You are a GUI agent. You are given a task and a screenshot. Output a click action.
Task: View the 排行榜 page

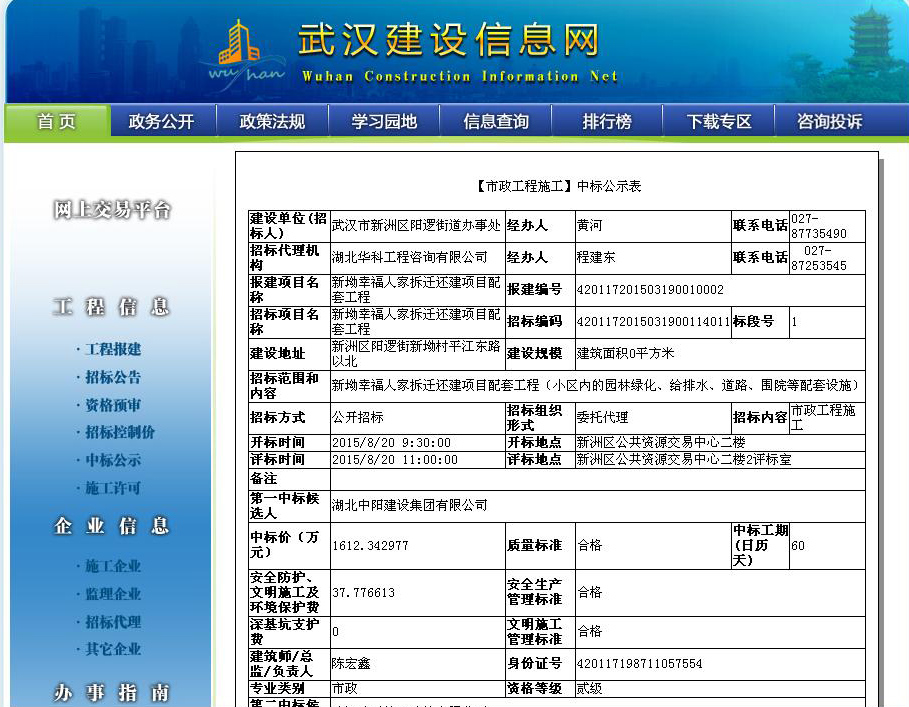(x=607, y=122)
